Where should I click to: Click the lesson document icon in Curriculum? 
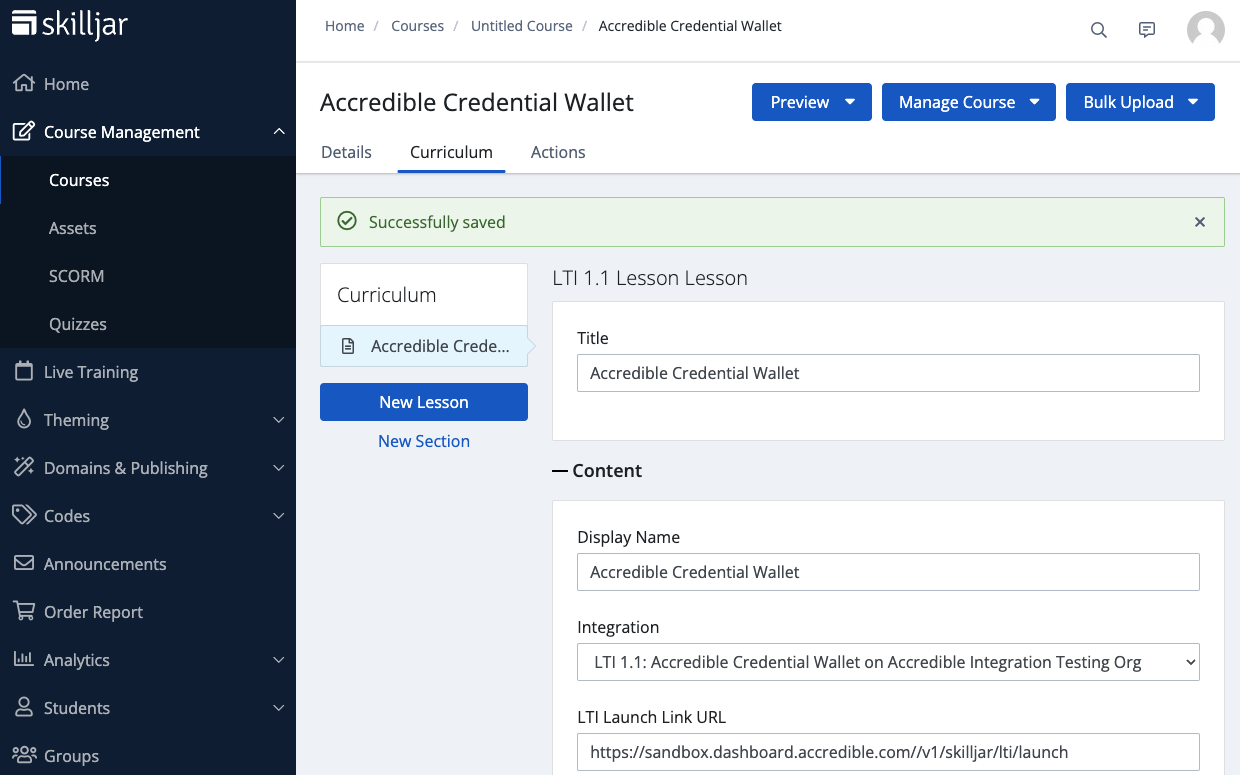348,346
